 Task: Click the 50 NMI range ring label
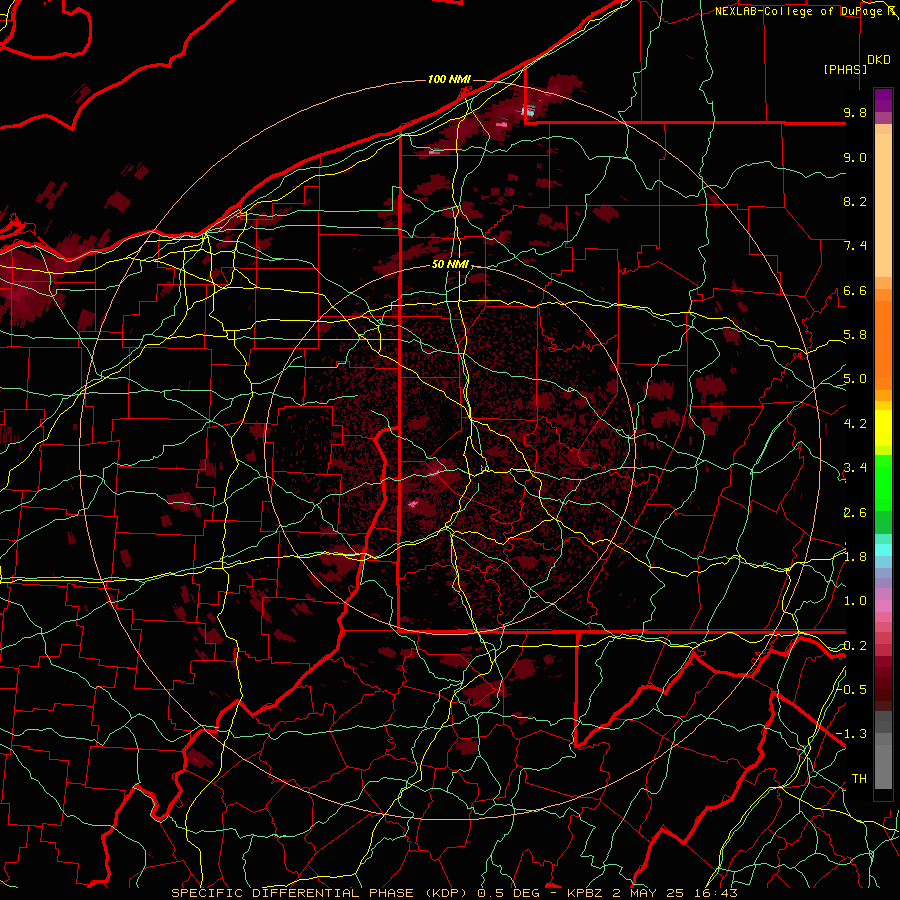point(450,265)
